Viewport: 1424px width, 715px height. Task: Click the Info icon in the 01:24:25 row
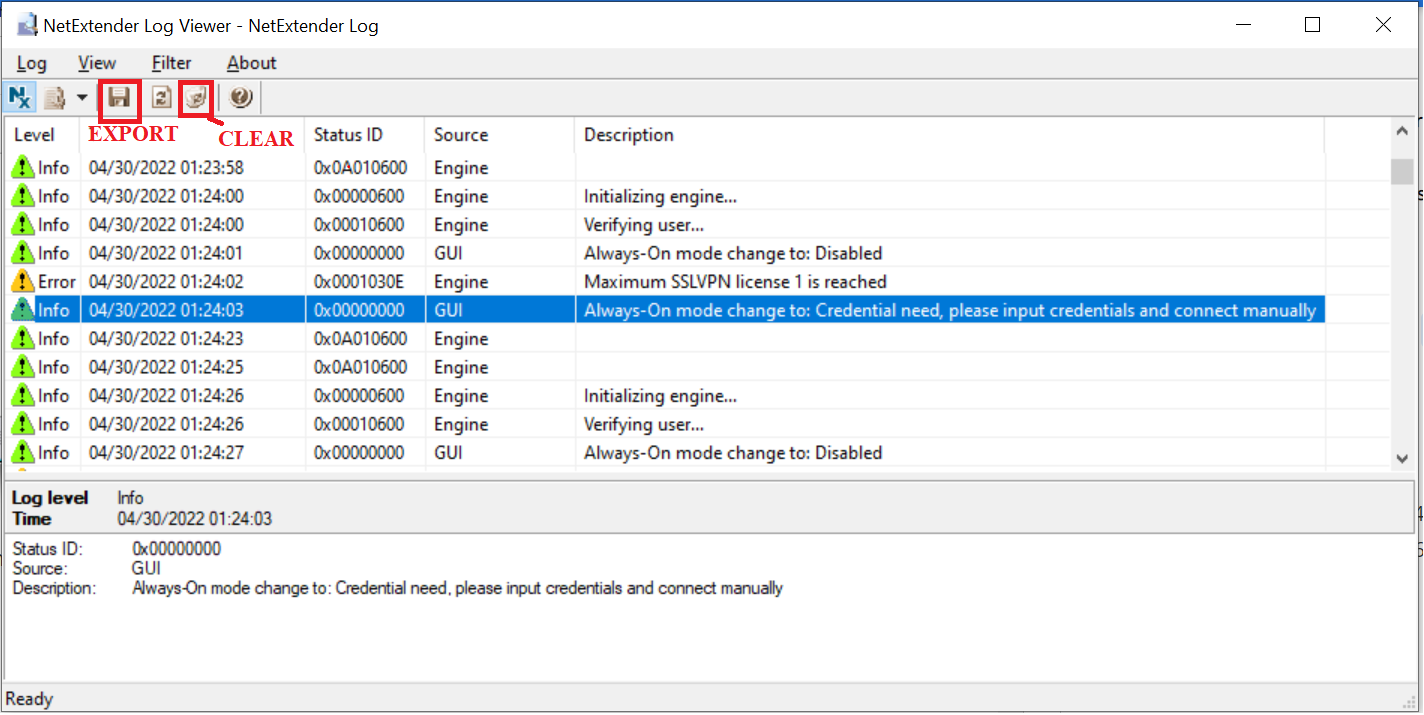(23, 367)
